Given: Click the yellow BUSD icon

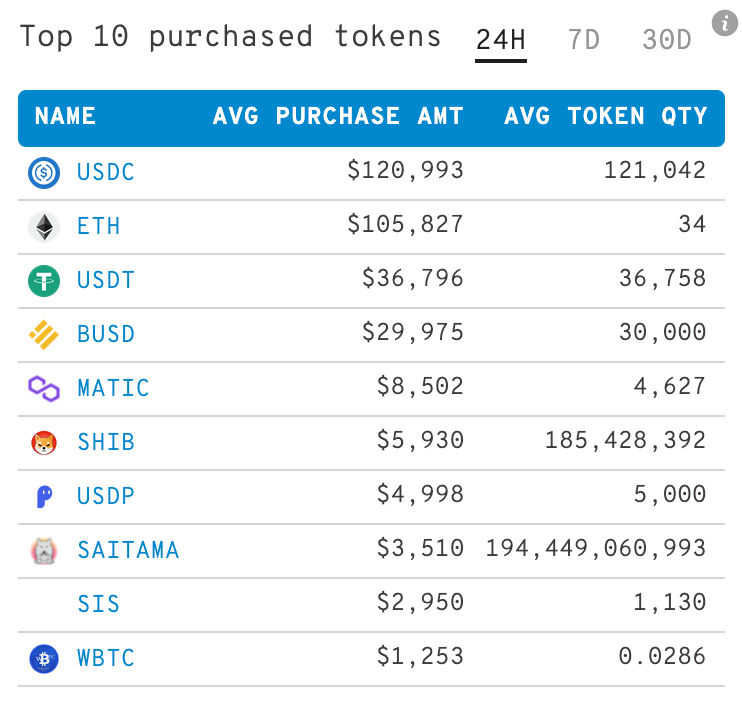Looking at the screenshot, I should [44, 335].
